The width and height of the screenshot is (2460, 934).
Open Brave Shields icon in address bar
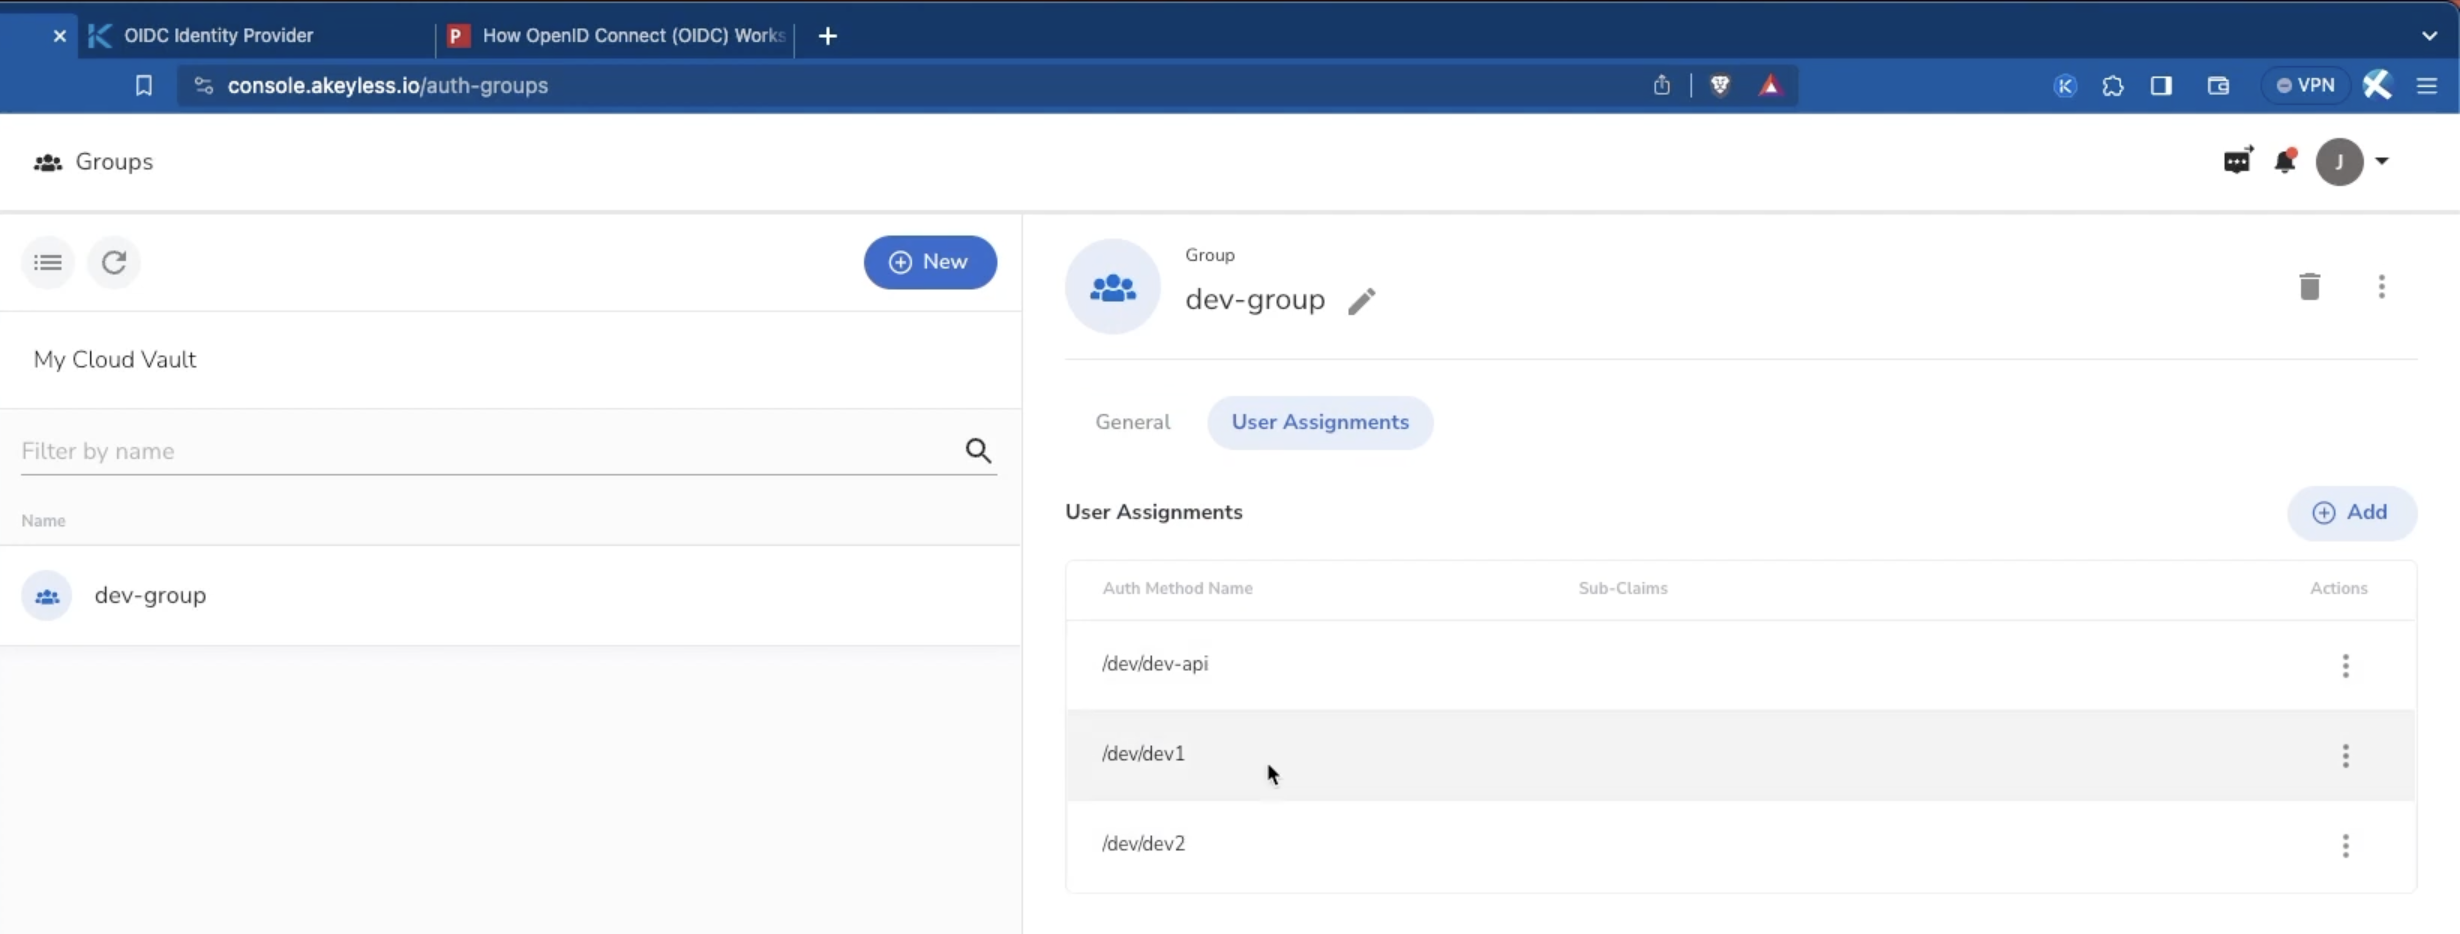(1720, 86)
